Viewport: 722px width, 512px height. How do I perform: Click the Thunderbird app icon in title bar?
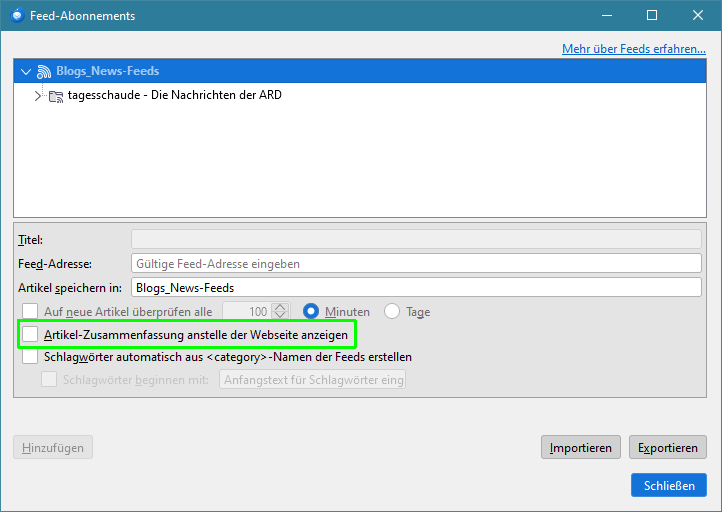coord(17,16)
